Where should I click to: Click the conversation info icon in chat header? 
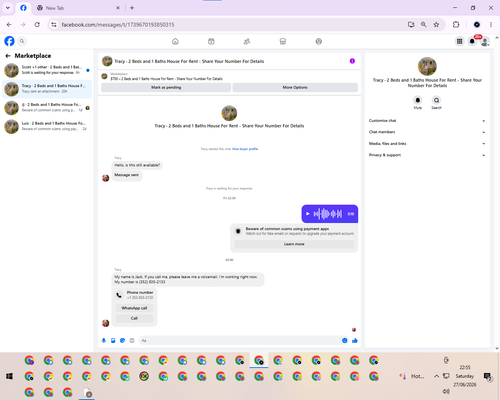click(352, 61)
